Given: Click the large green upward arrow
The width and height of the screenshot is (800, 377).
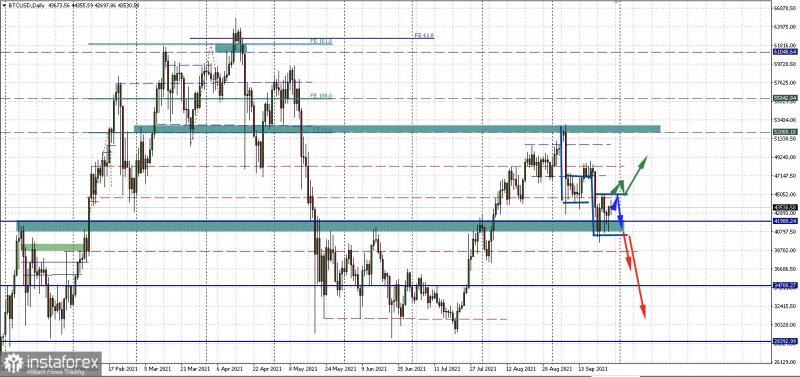Looking at the screenshot, I should click(636, 175).
